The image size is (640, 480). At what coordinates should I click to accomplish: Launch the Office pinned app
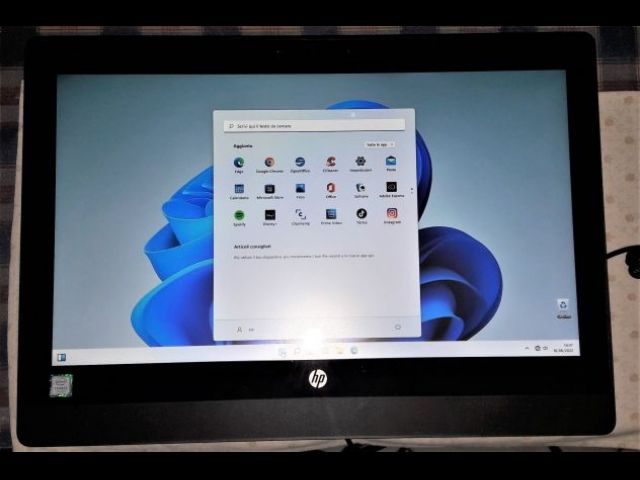pyautogui.click(x=331, y=191)
